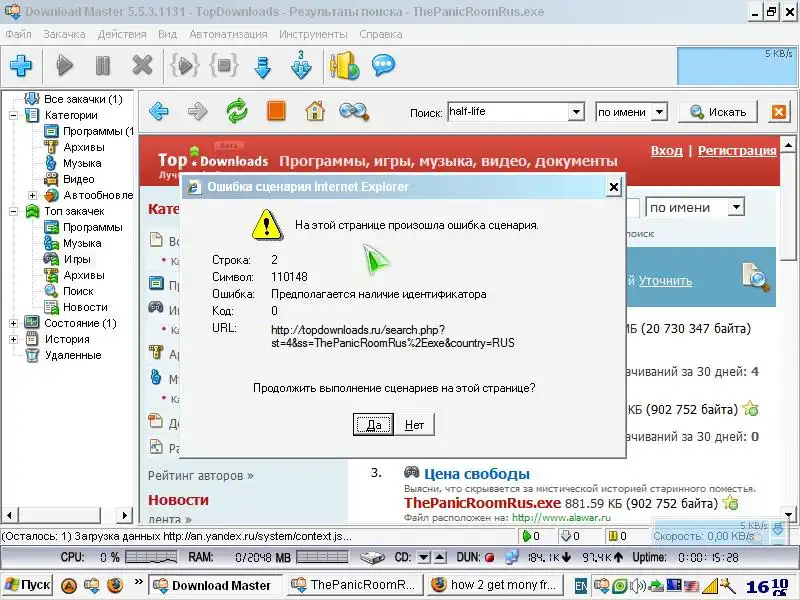The image size is (800, 600).
Task: Switch to ThePanicRoomR... taskbar window
Action: [355, 585]
